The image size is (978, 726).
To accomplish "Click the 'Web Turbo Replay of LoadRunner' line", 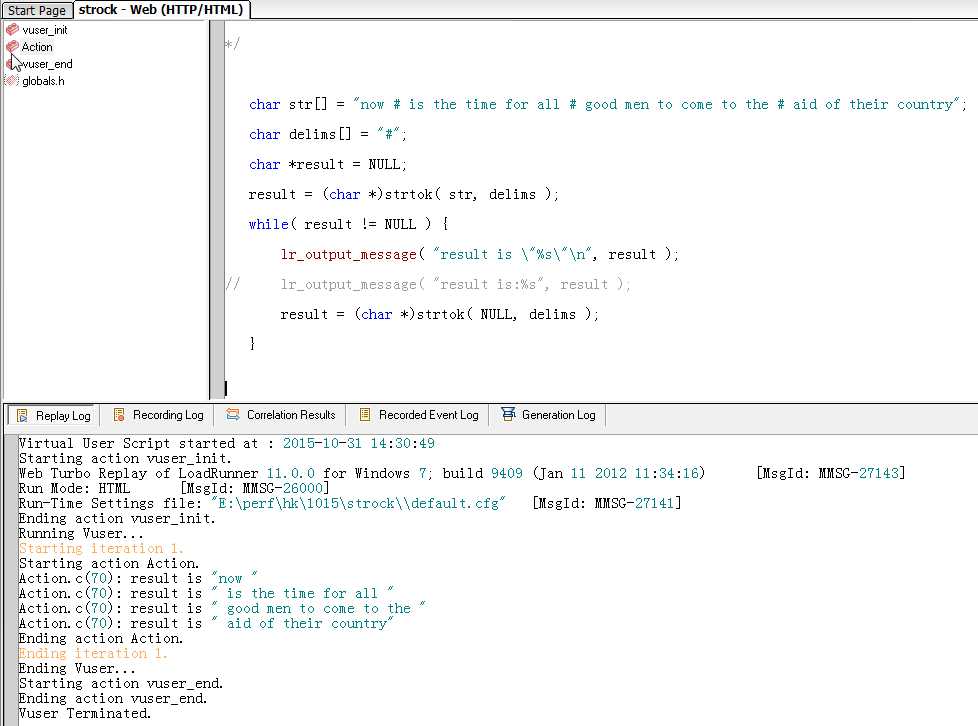I will (462, 473).
